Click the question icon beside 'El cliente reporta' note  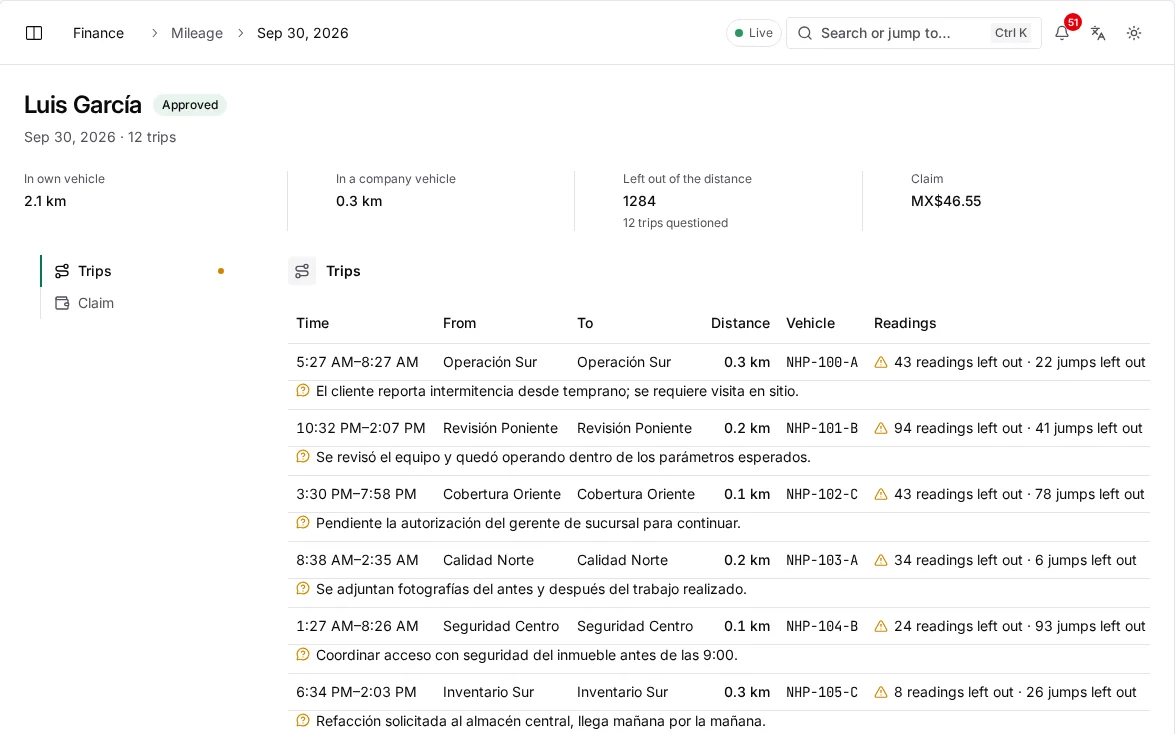(303, 391)
